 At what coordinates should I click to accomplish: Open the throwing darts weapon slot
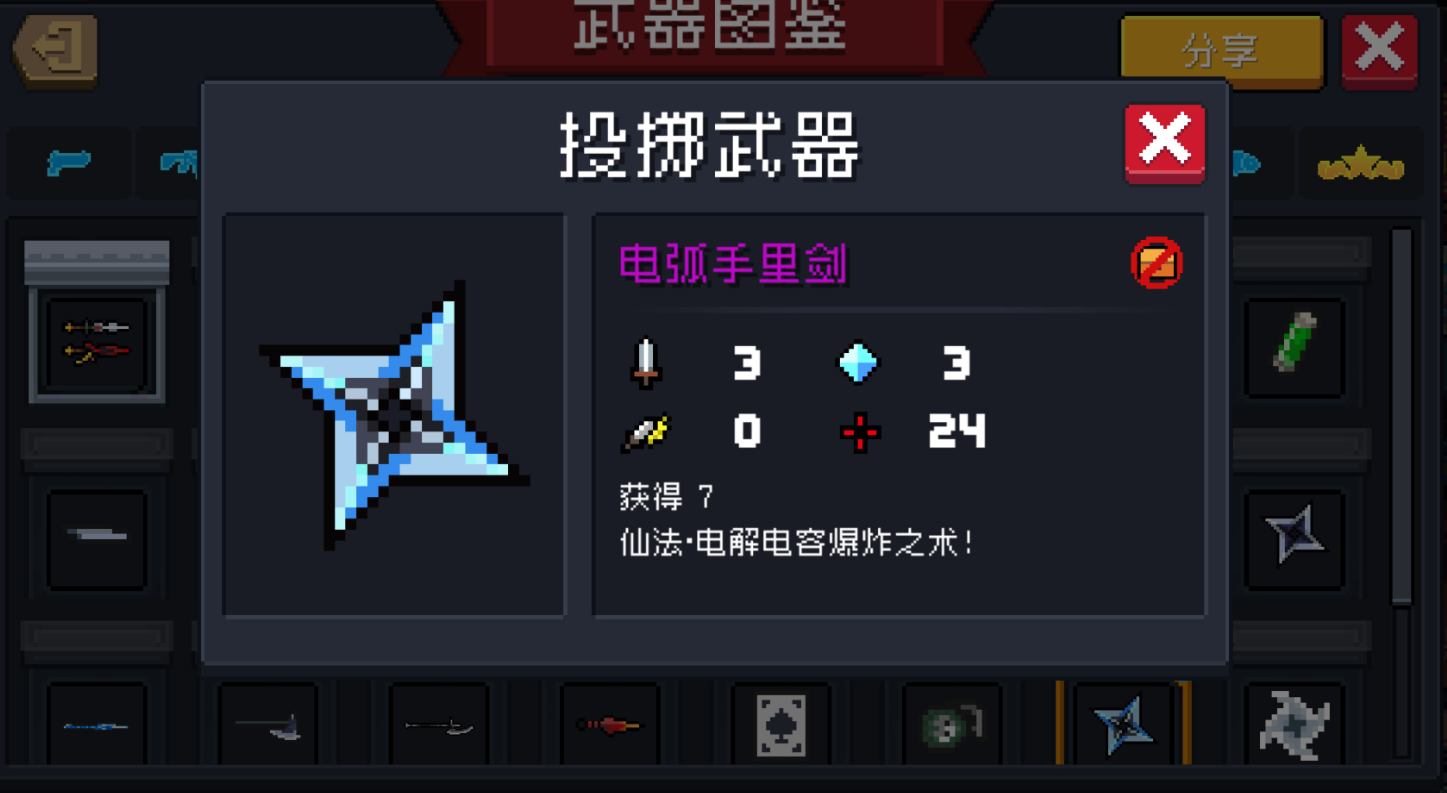click(97, 343)
